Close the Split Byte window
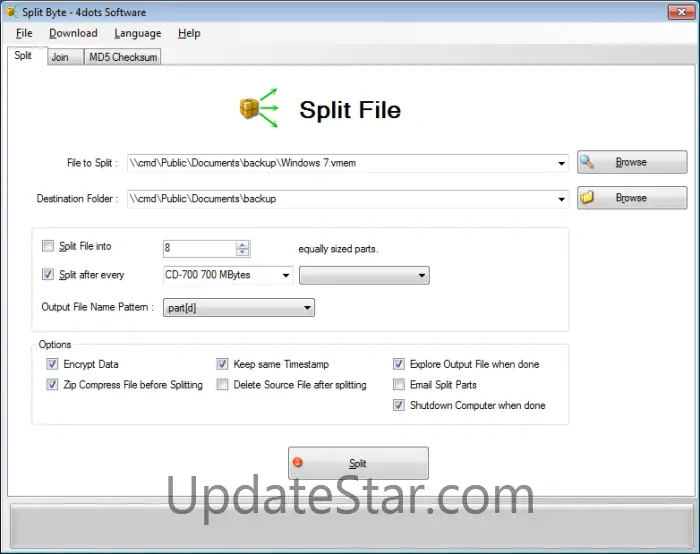The image size is (700, 554). tap(681, 12)
